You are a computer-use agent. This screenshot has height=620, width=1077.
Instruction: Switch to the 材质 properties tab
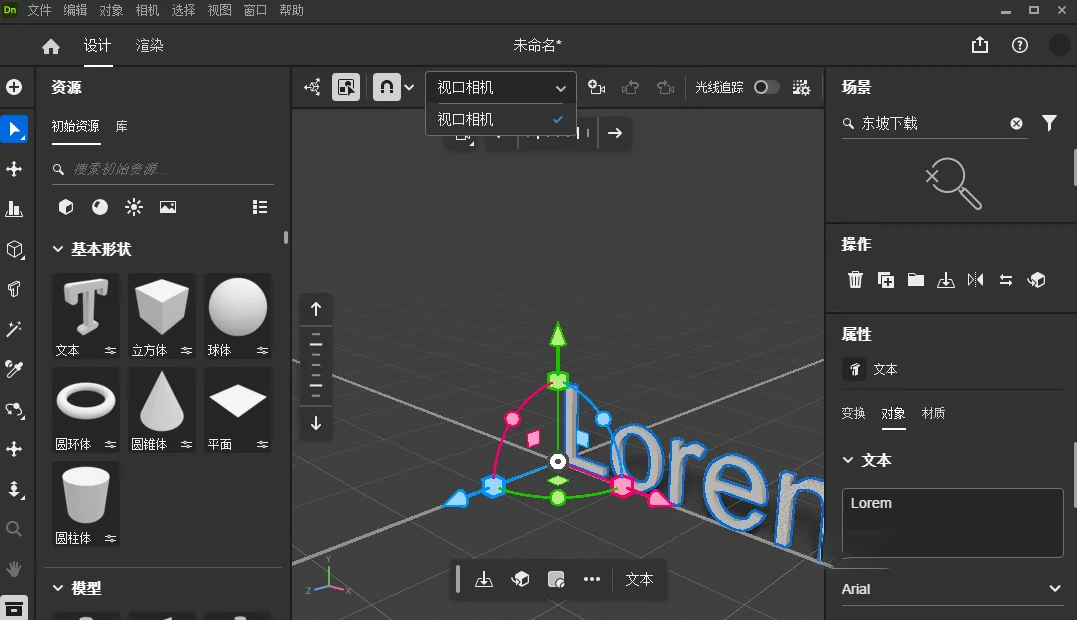pyautogui.click(x=933, y=413)
